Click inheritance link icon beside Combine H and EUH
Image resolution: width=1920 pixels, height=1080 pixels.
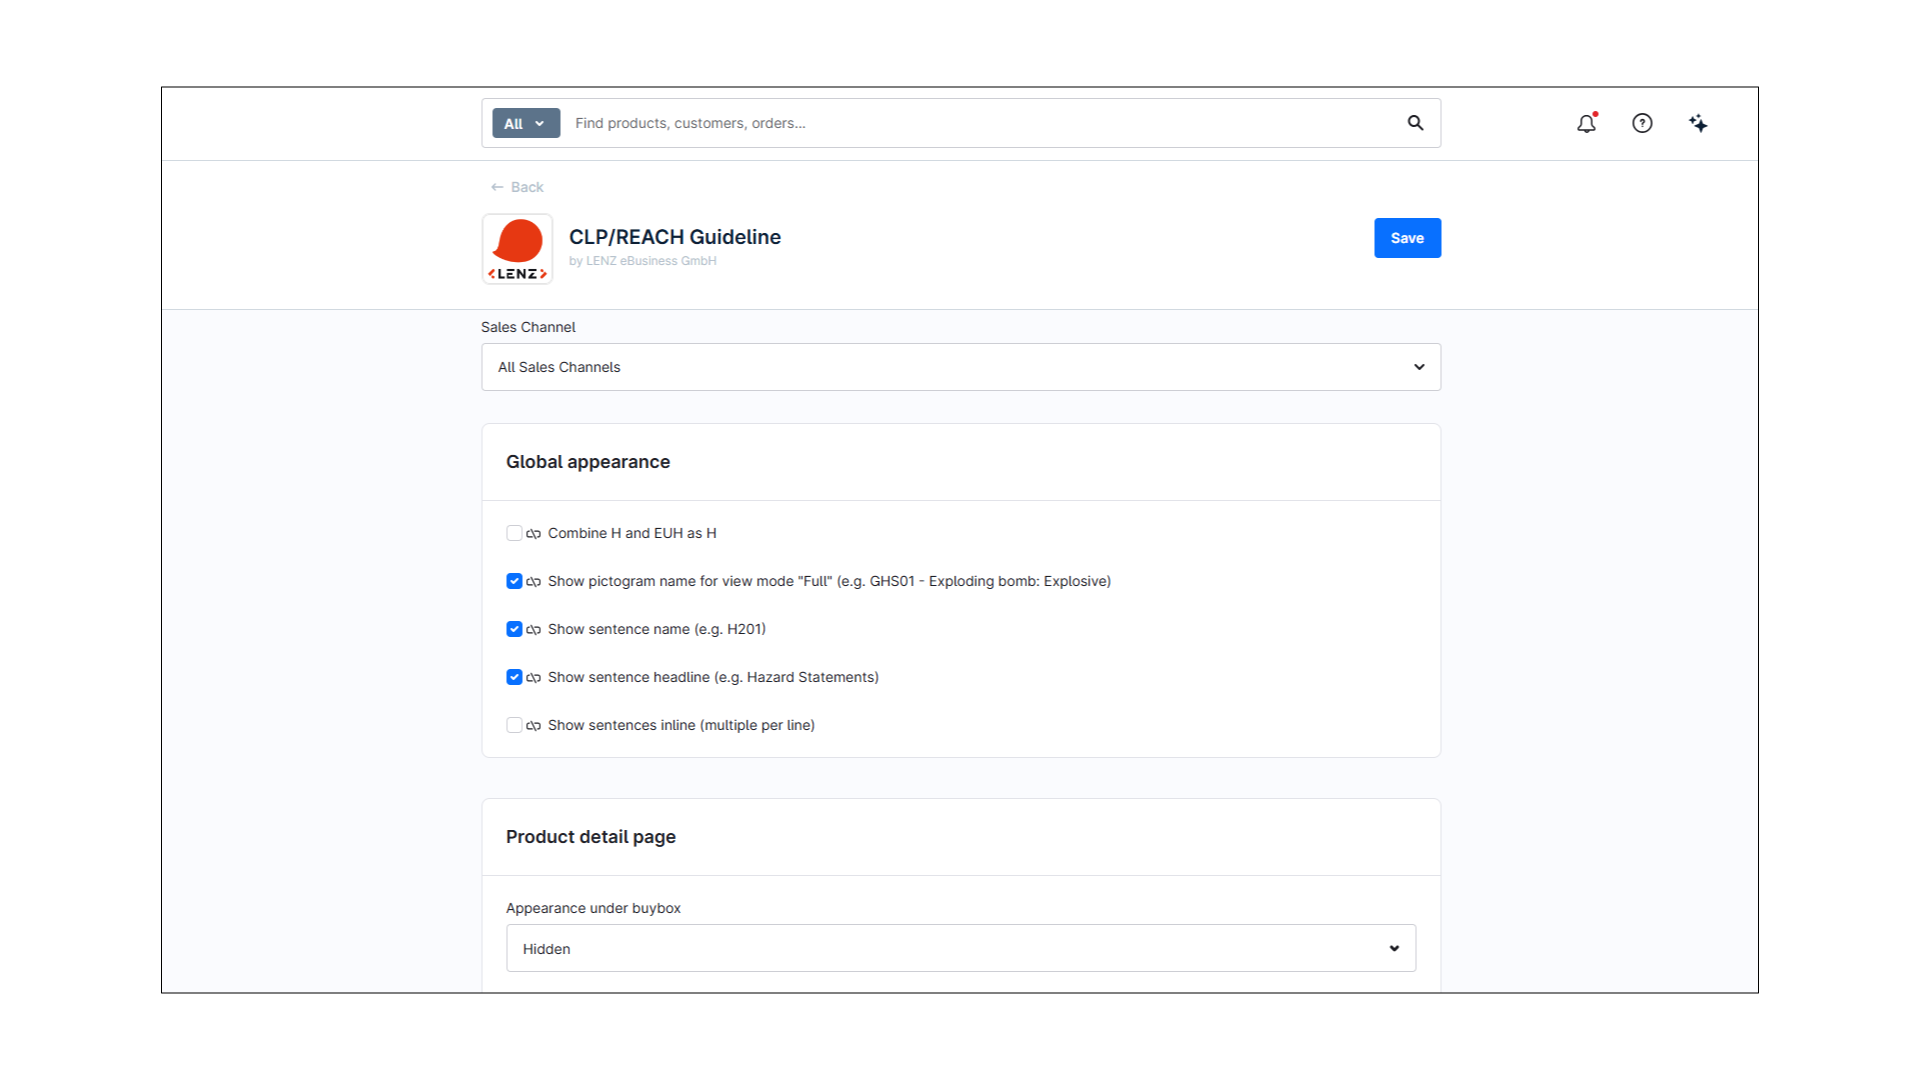click(534, 534)
